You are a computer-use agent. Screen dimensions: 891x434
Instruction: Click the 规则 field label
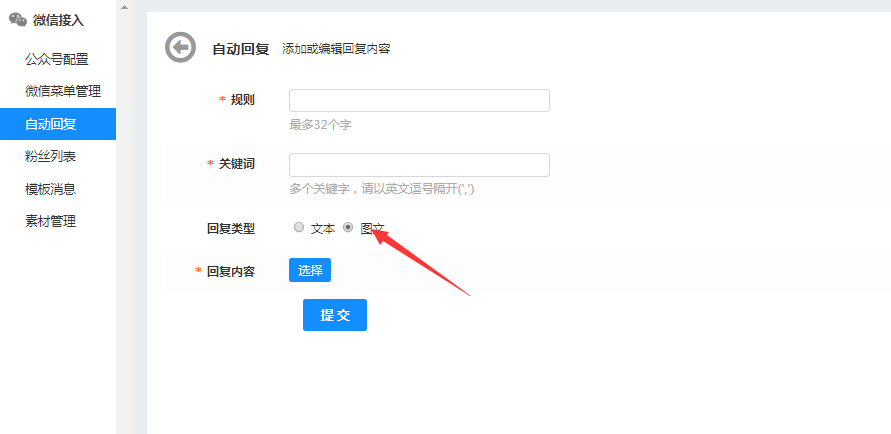242,100
